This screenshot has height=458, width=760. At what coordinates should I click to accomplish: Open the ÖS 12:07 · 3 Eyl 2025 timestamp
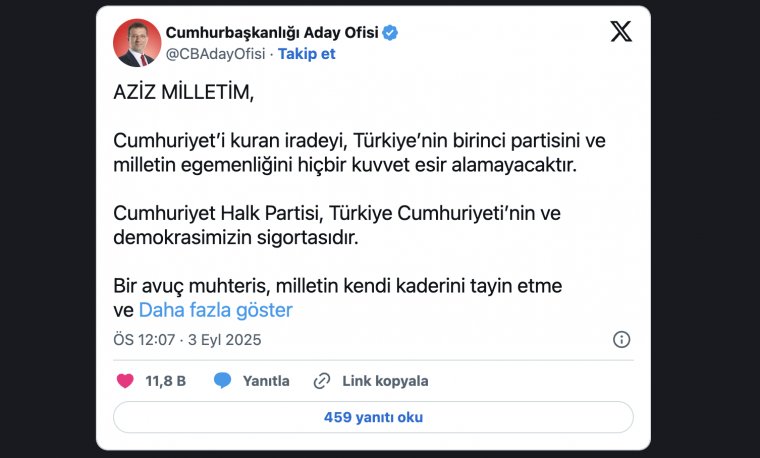pos(187,340)
